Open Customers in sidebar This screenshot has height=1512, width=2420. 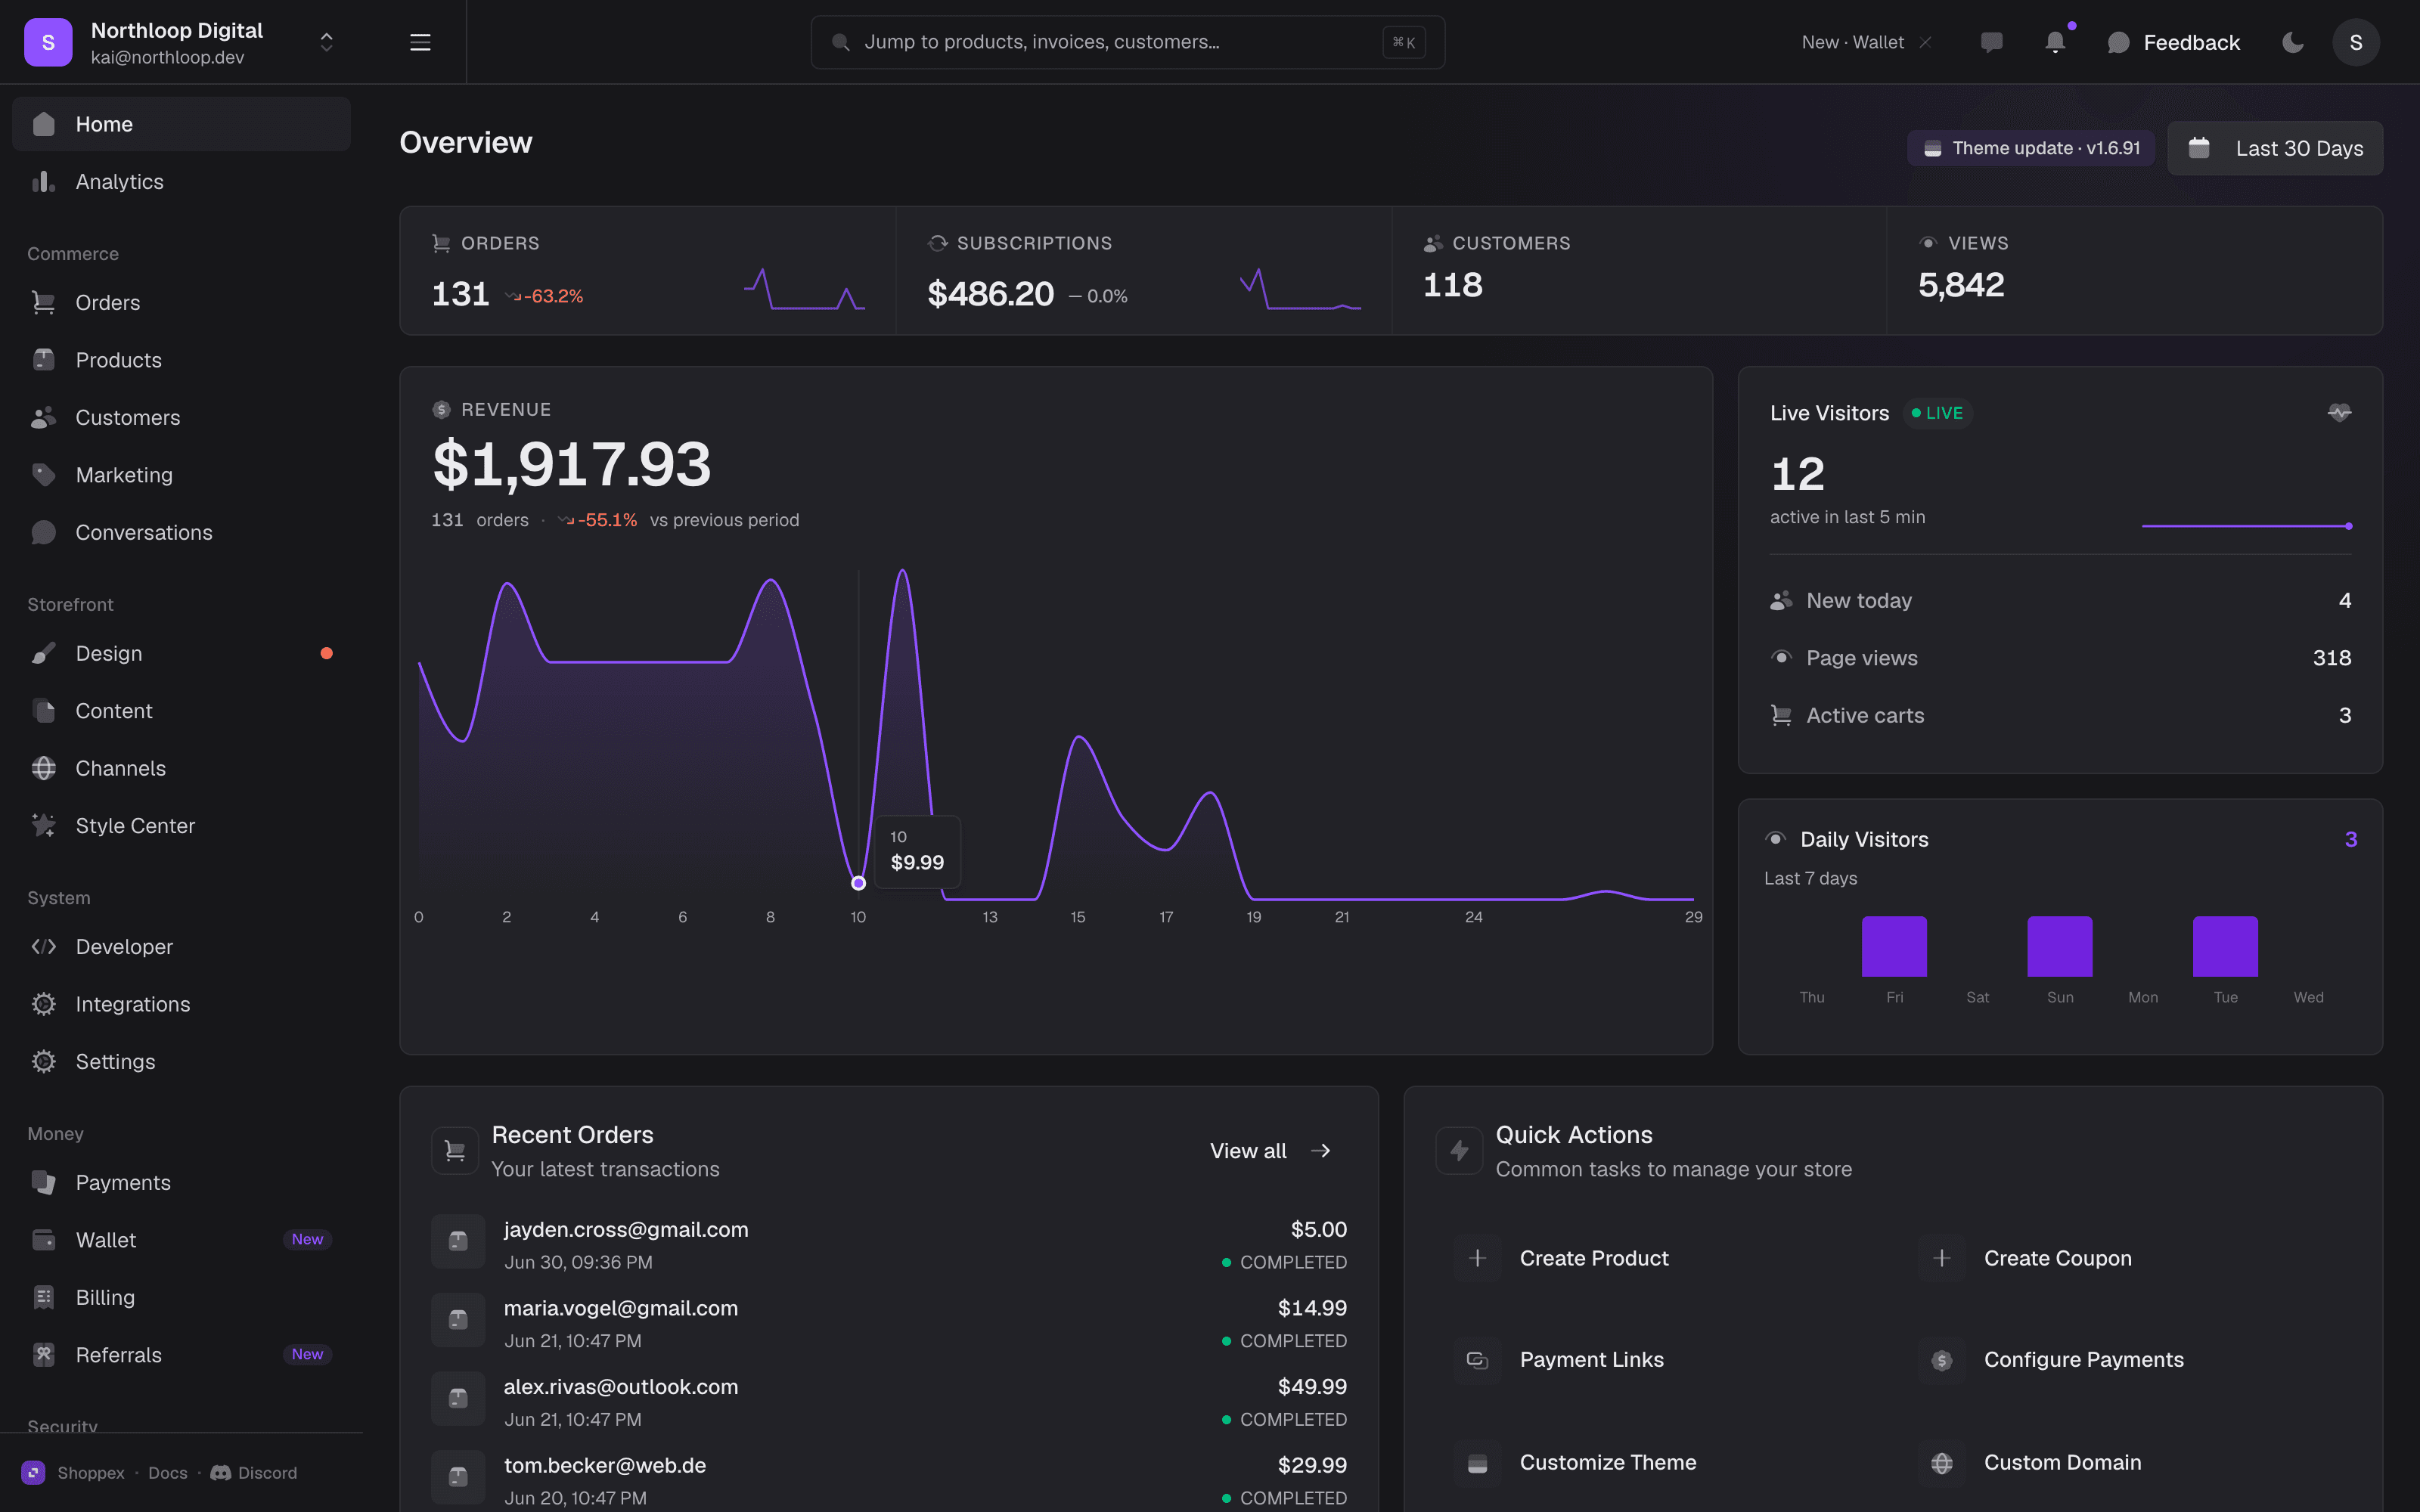[x=181, y=417]
